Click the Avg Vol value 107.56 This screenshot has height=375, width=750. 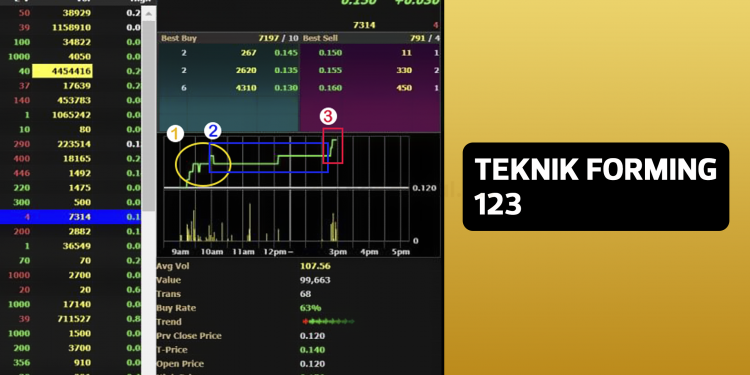tap(315, 266)
